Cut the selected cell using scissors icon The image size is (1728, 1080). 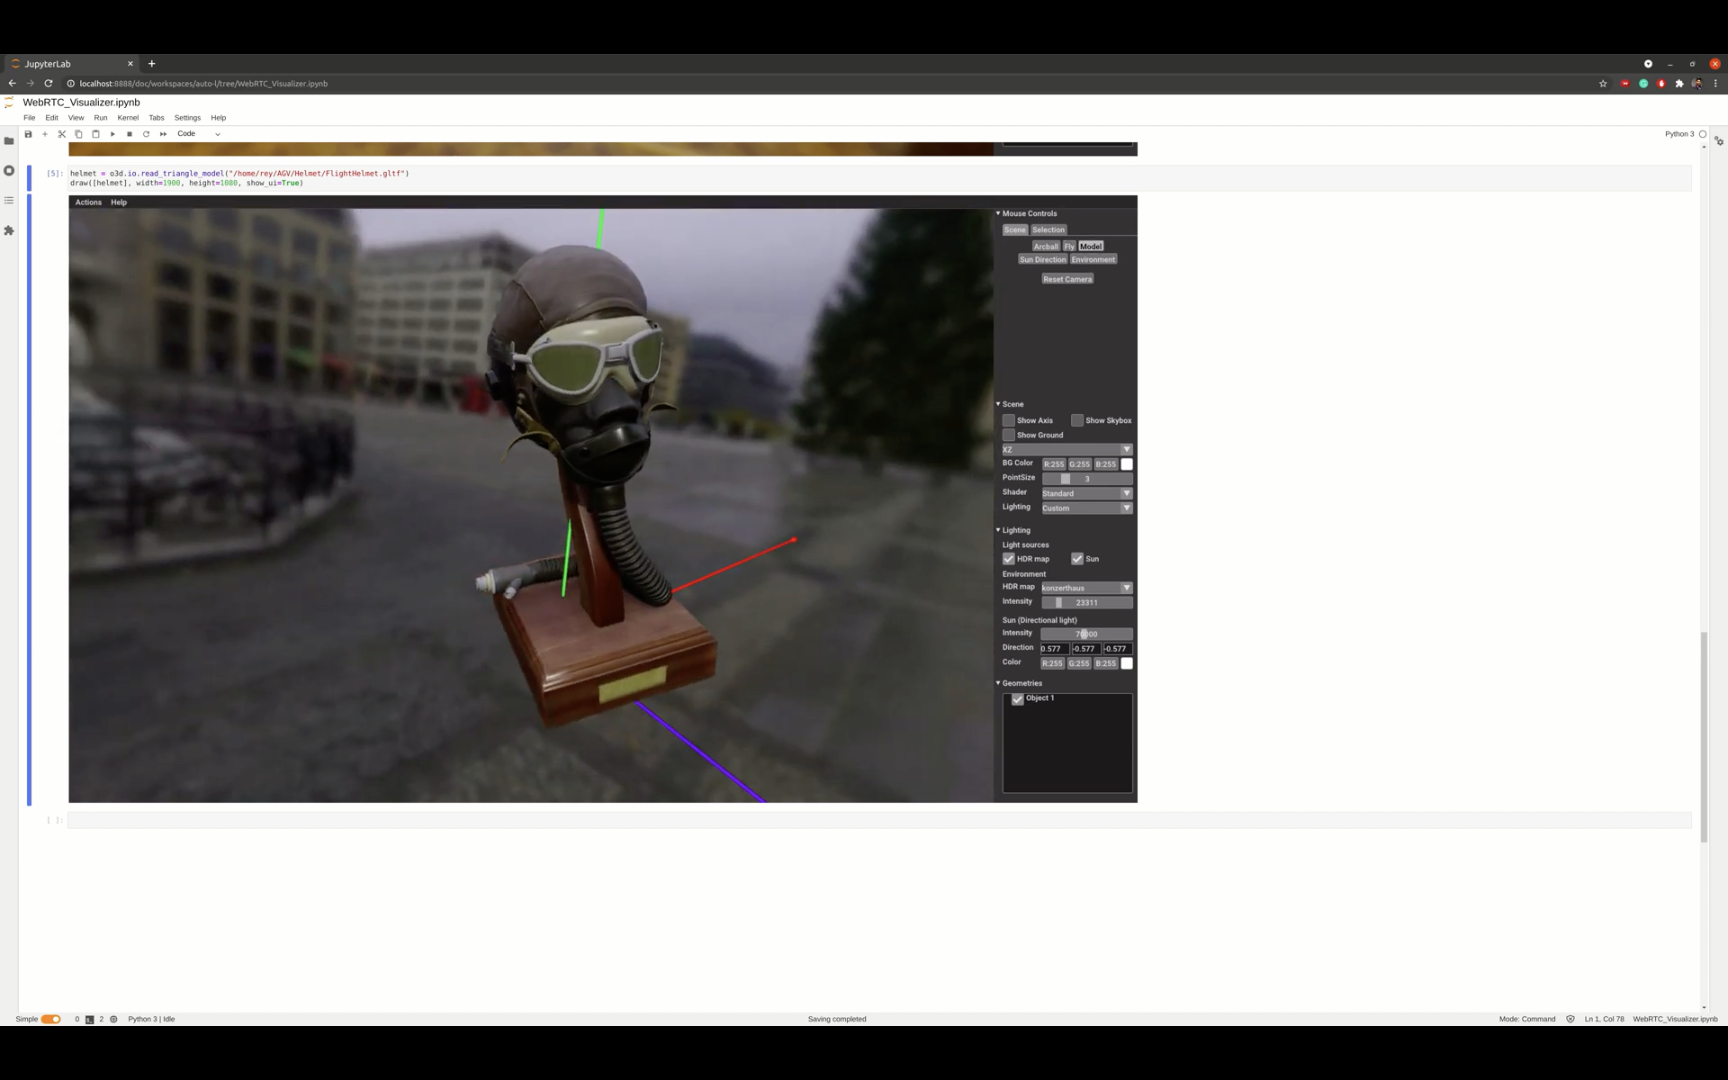[x=62, y=134]
